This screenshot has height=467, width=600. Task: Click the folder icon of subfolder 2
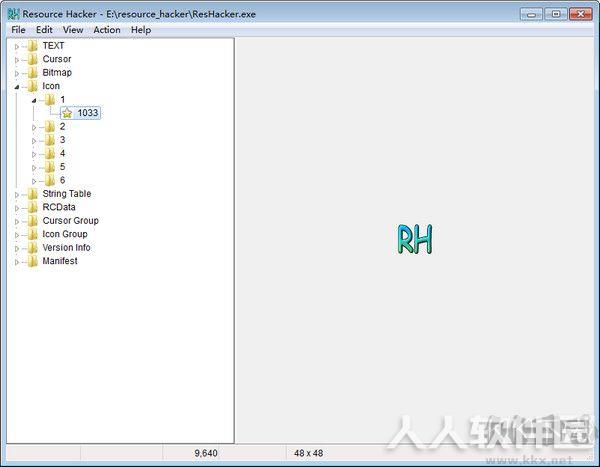(50, 127)
